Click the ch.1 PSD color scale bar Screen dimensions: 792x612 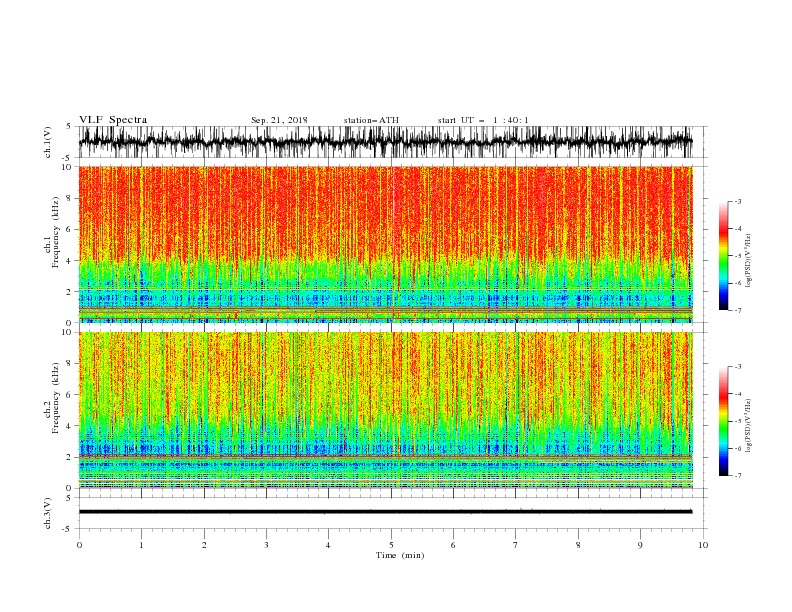click(x=723, y=256)
